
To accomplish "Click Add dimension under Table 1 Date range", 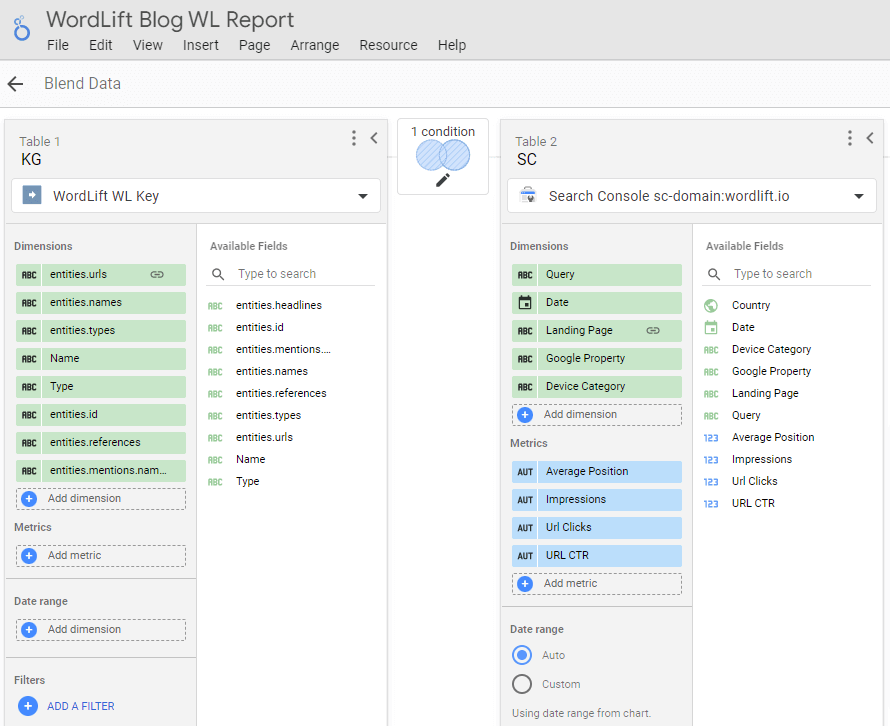I will (x=101, y=630).
